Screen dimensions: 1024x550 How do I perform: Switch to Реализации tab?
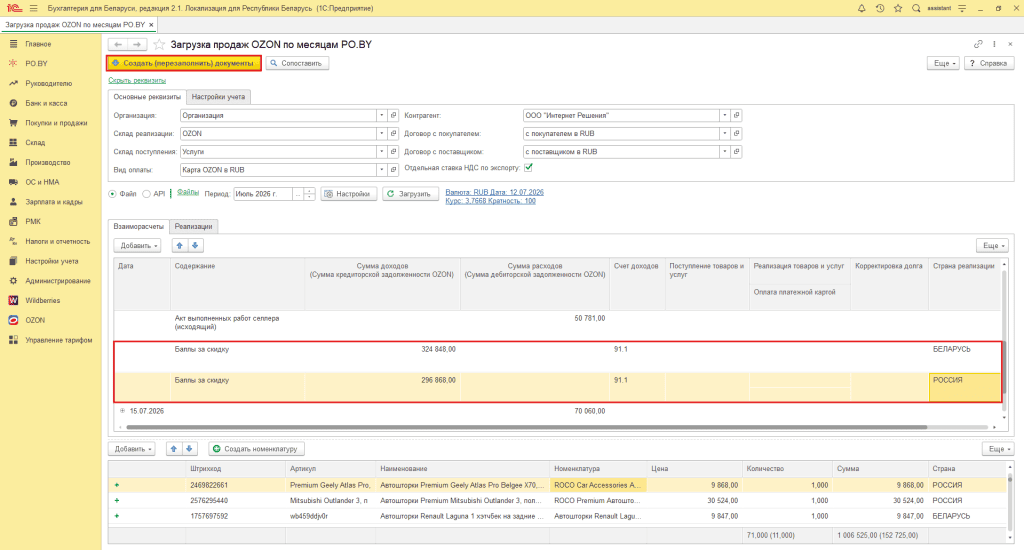pyautogui.click(x=193, y=227)
